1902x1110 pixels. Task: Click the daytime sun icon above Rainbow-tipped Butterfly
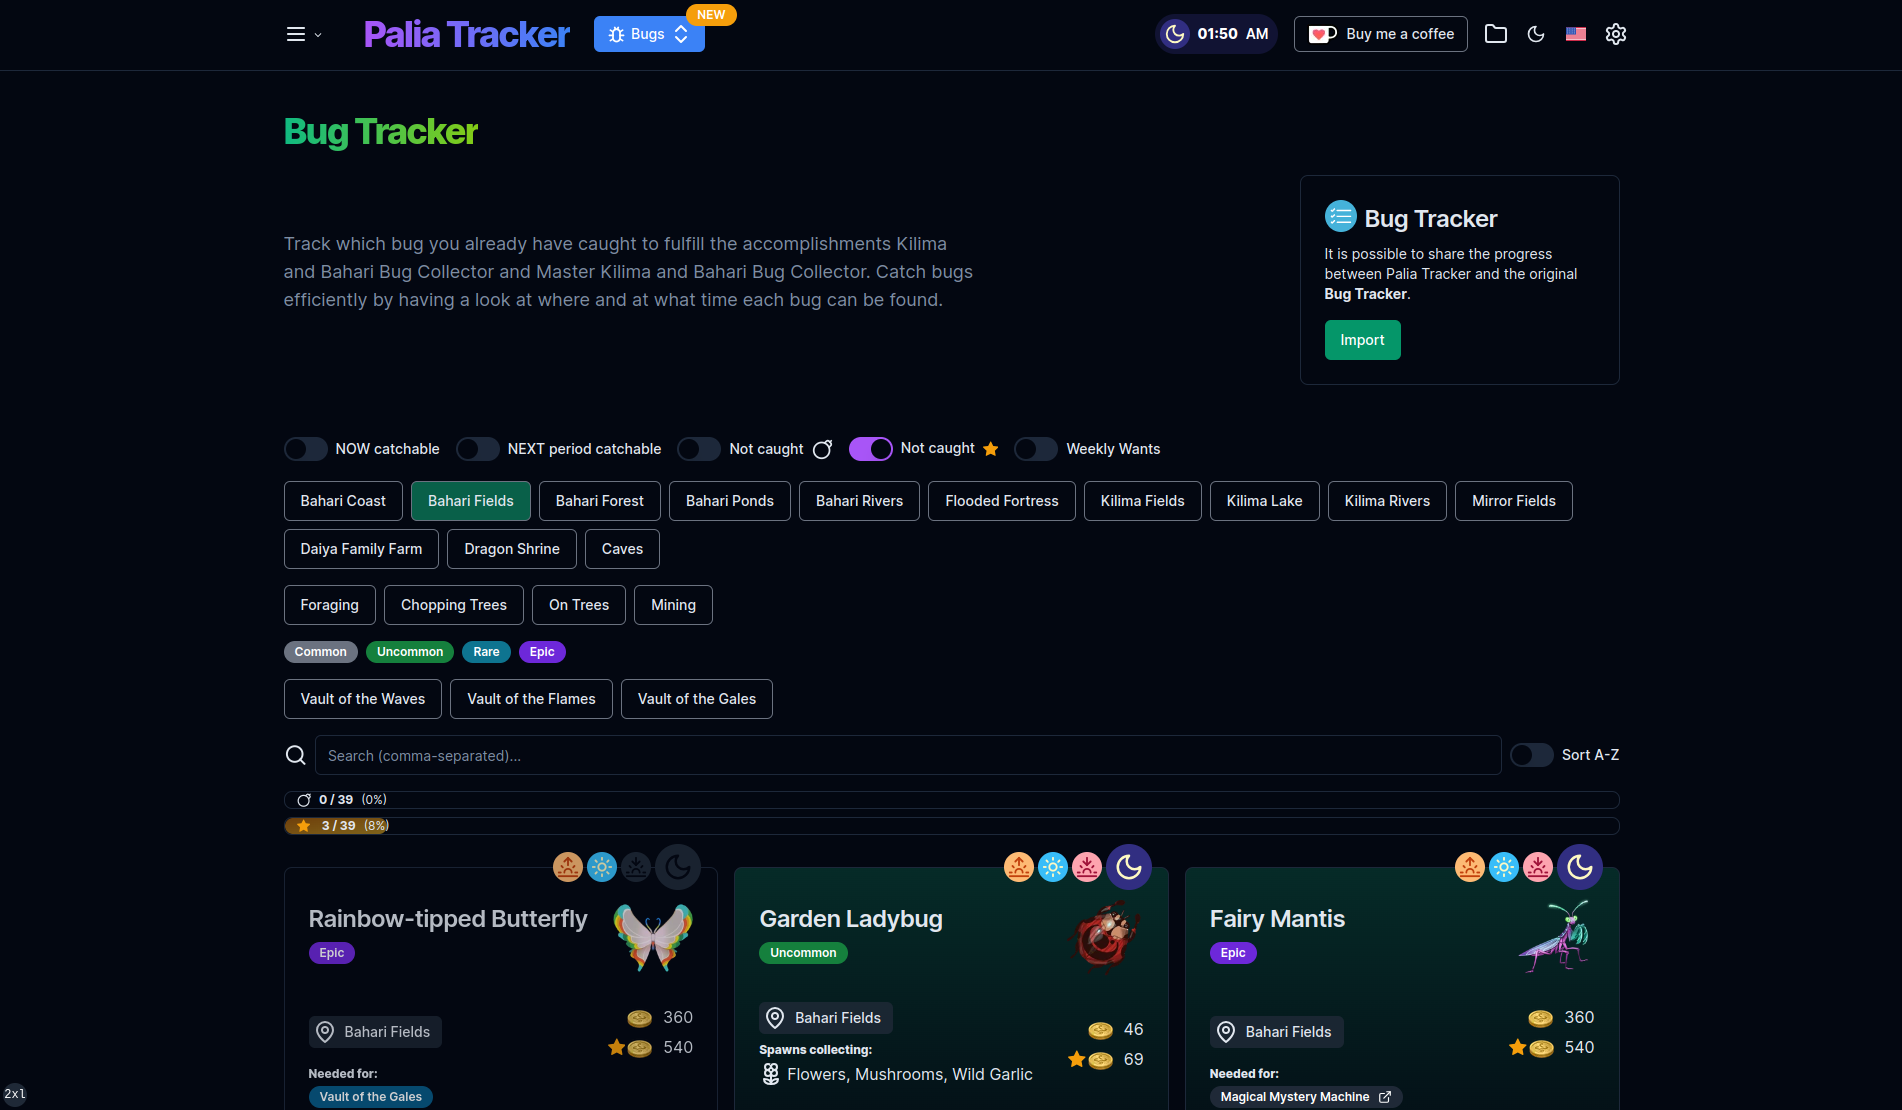tap(602, 867)
